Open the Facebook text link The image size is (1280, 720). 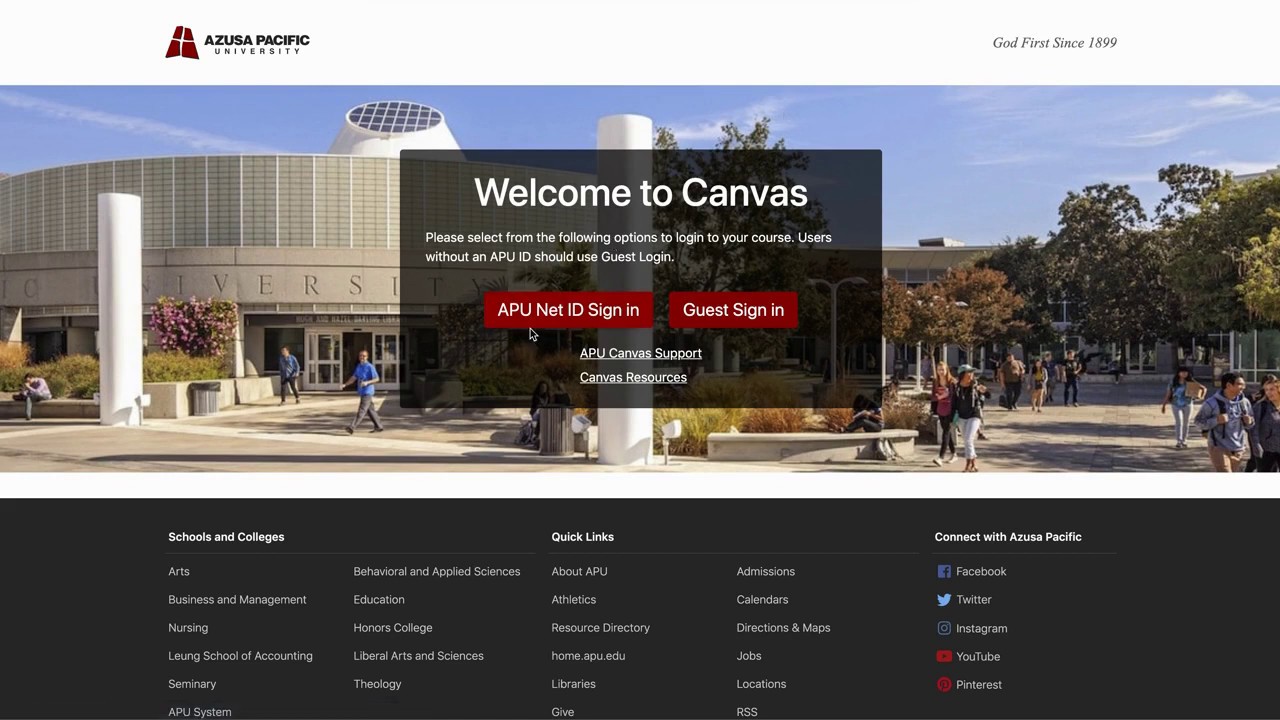981,571
